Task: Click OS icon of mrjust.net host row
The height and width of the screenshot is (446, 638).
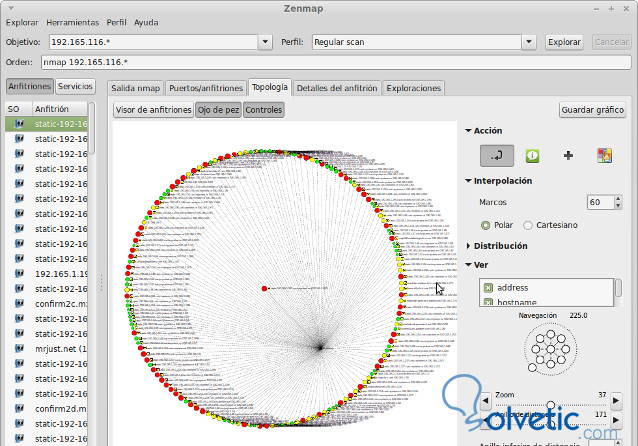Action: click(x=19, y=348)
